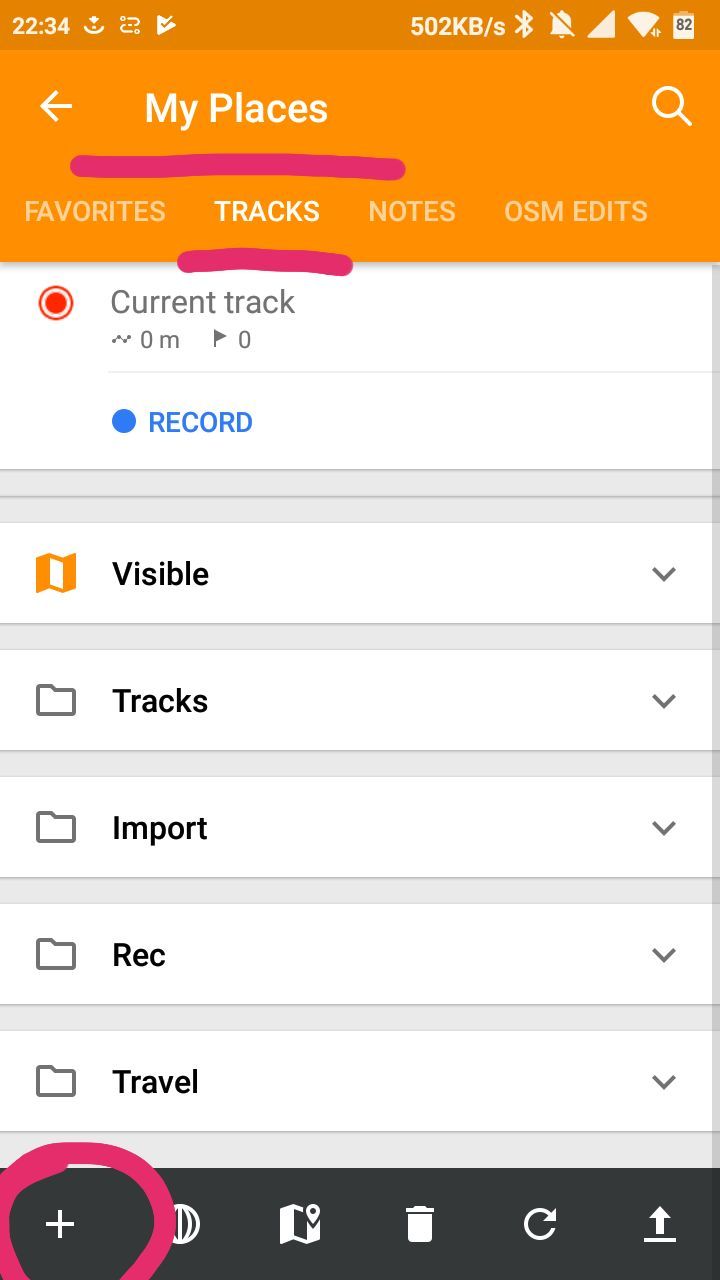Tap the refresh icon in the bottom toolbar
Image resolution: width=720 pixels, height=1280 pixels.
point(540,1224)
